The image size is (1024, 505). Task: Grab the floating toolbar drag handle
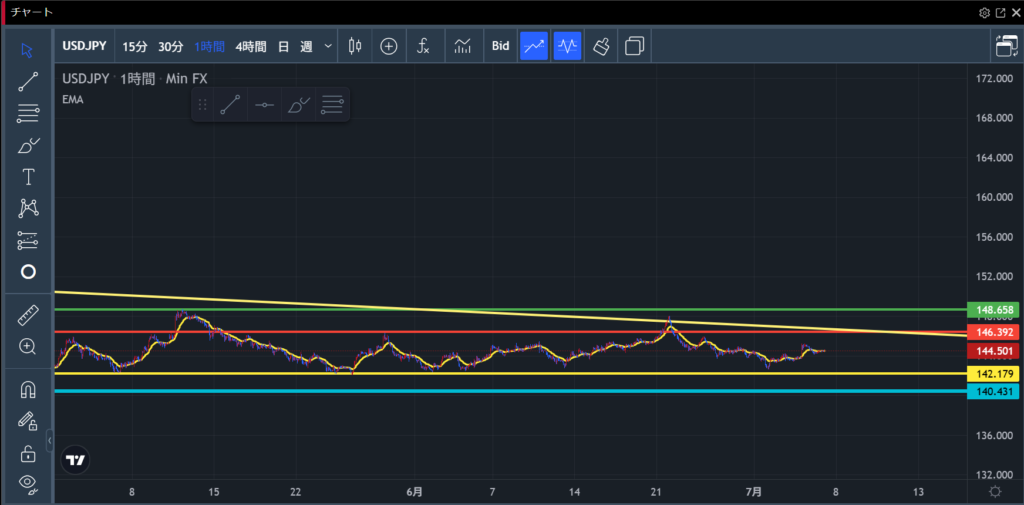coord(202,105)
